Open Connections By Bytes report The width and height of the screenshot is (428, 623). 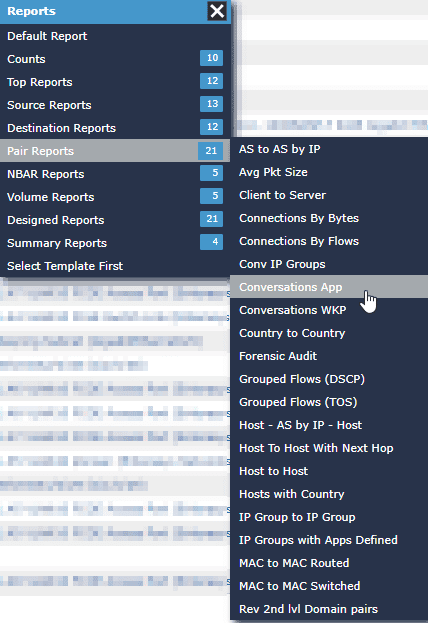329,218
